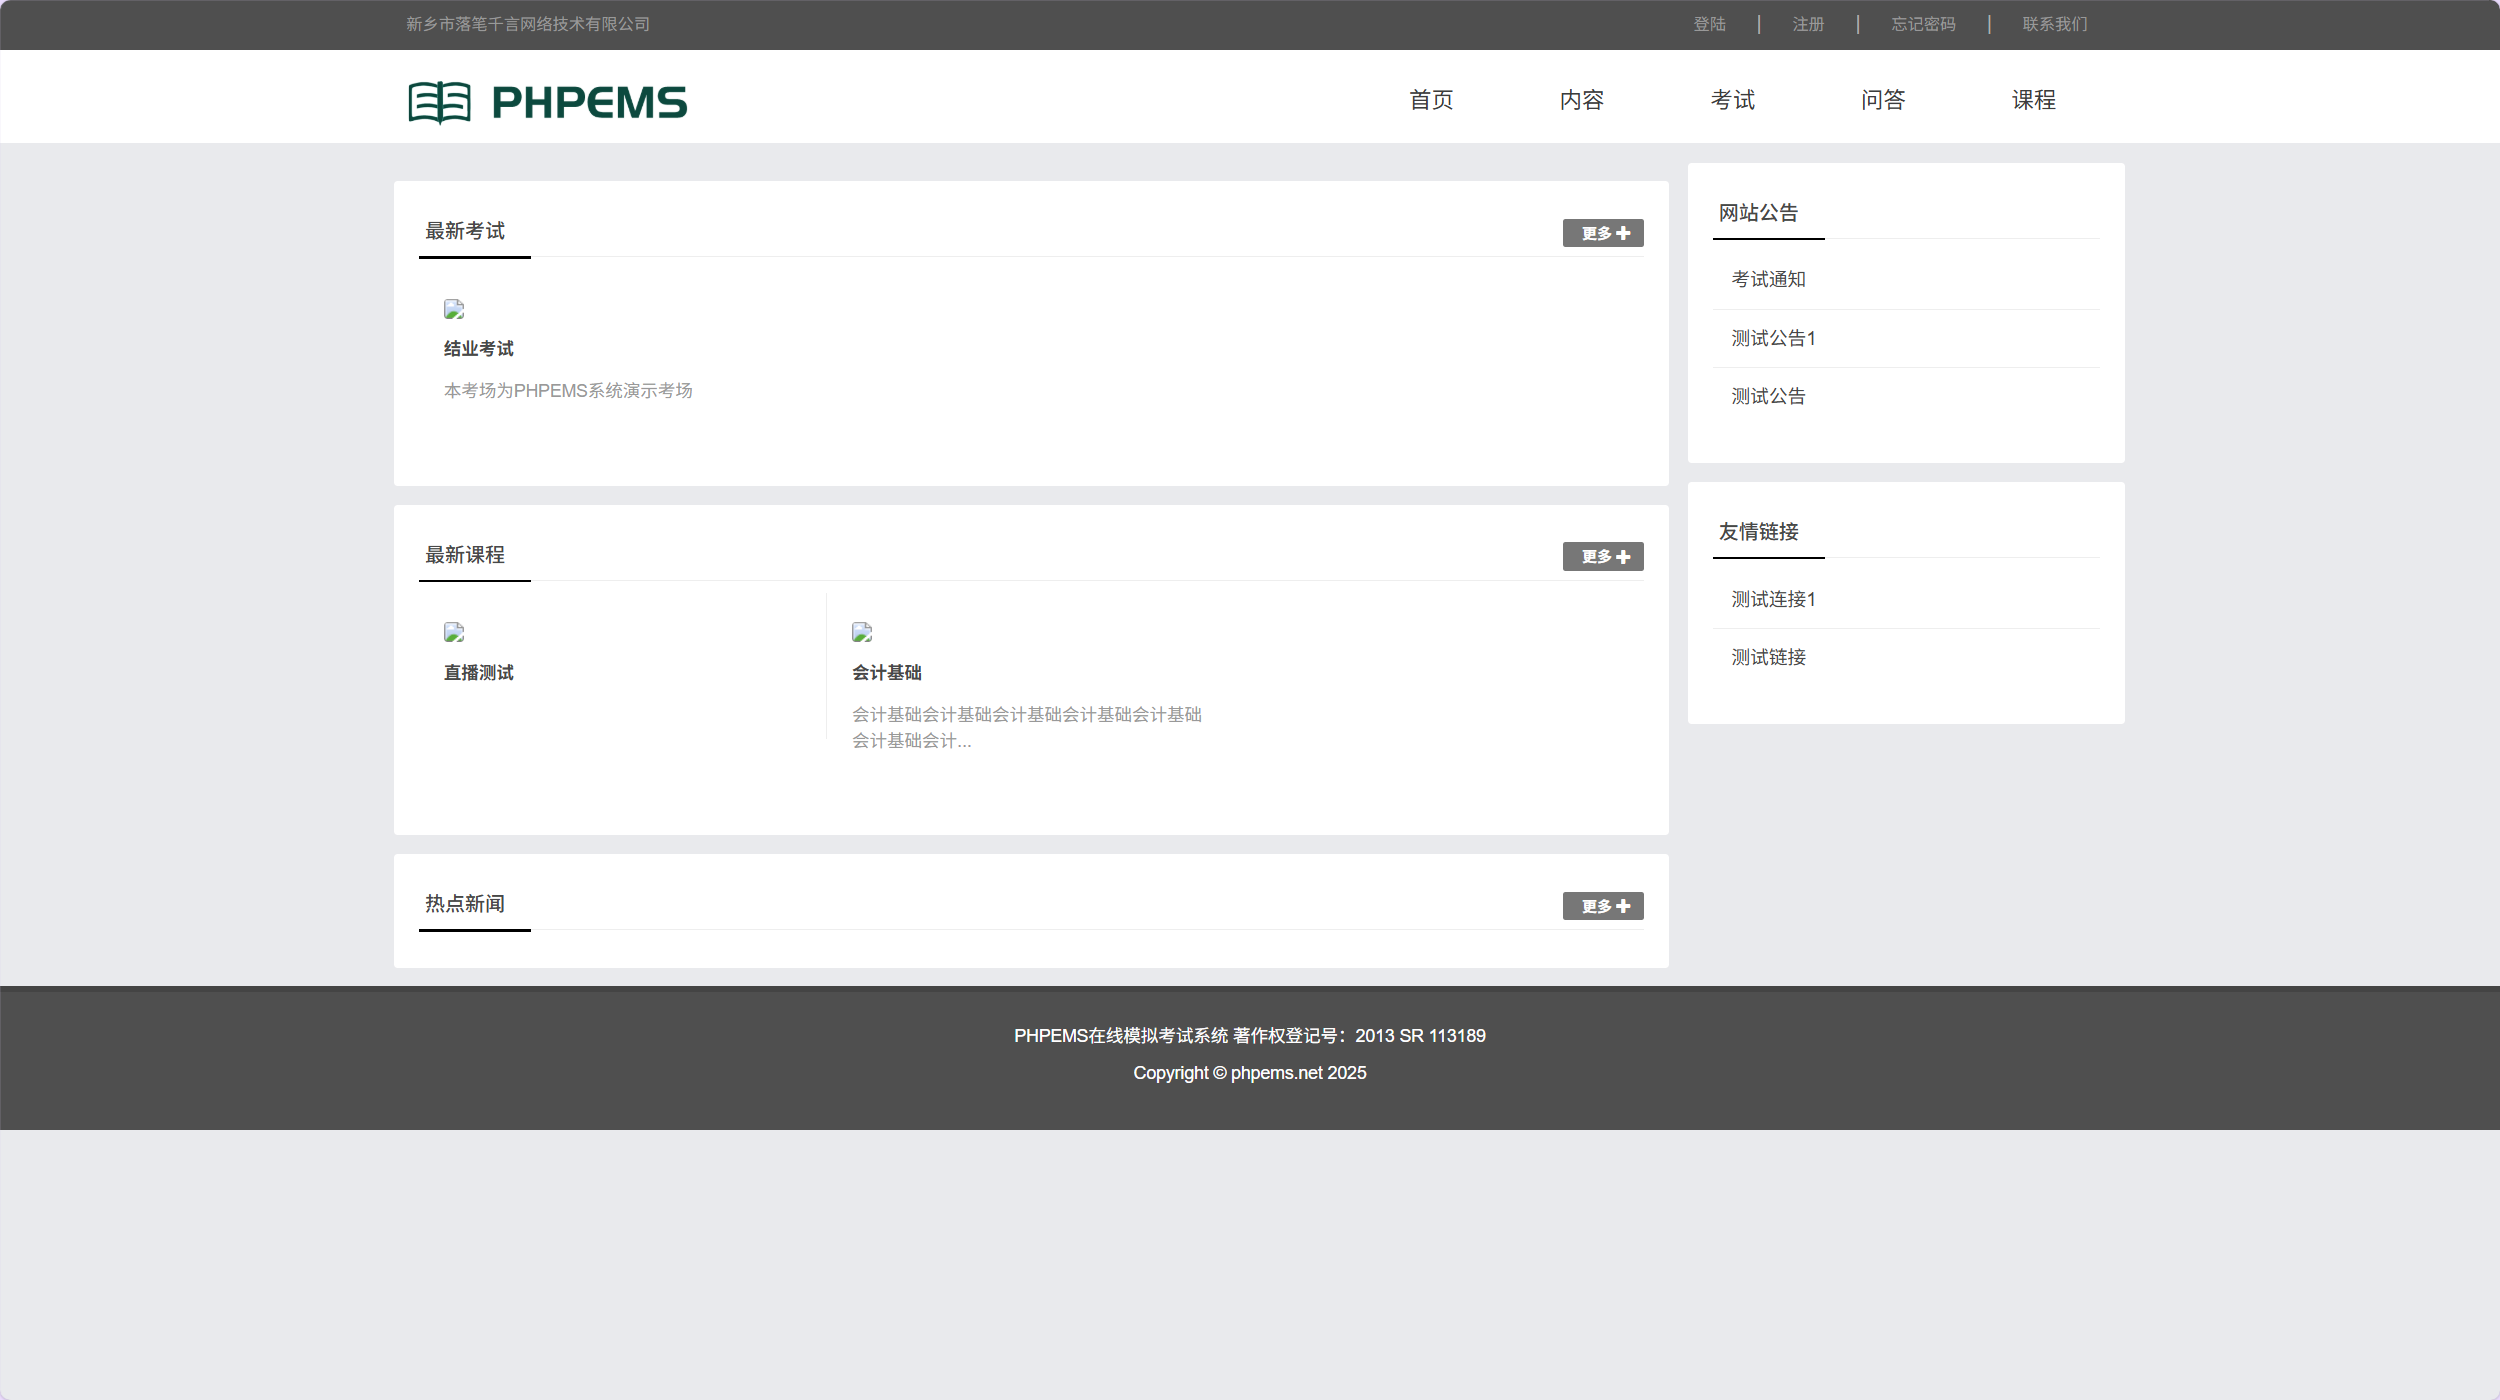
Task: Open the 忘记密码 forgot password link
Action: (1923, 24)
